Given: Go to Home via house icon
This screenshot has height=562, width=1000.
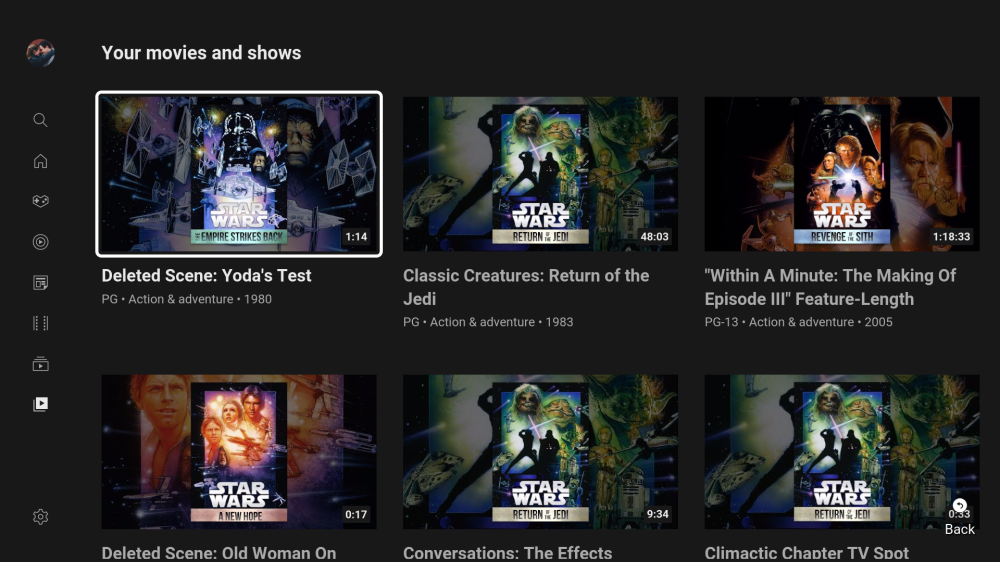Looking at the screenshot, I should (x=40, y=161).
